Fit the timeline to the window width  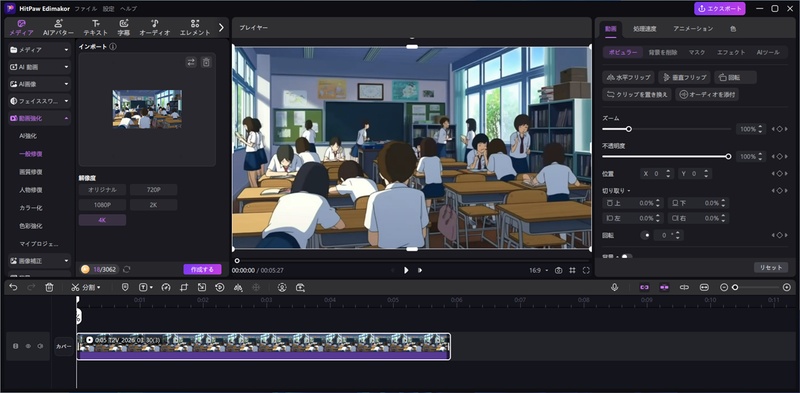point(705,287)
